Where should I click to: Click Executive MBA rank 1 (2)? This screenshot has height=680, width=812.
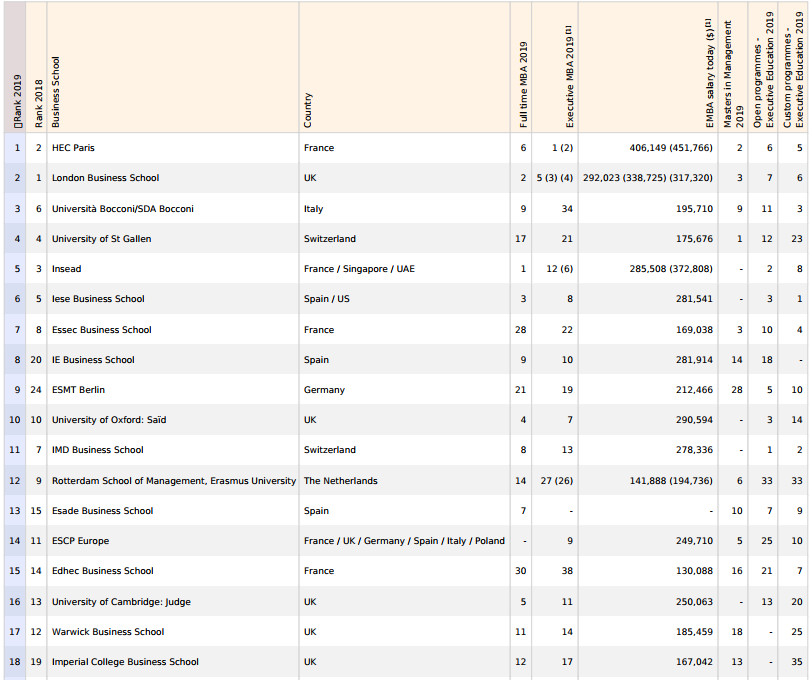coord(562,148)
